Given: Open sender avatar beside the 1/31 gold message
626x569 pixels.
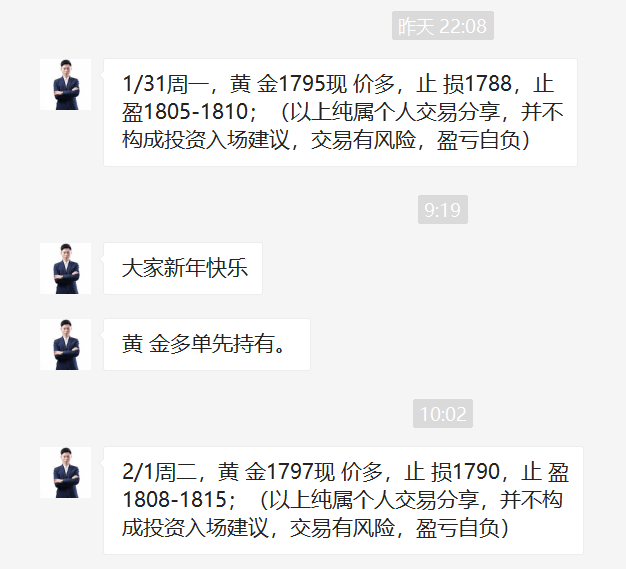Looking at the screenshot, I should coord(65,85).
